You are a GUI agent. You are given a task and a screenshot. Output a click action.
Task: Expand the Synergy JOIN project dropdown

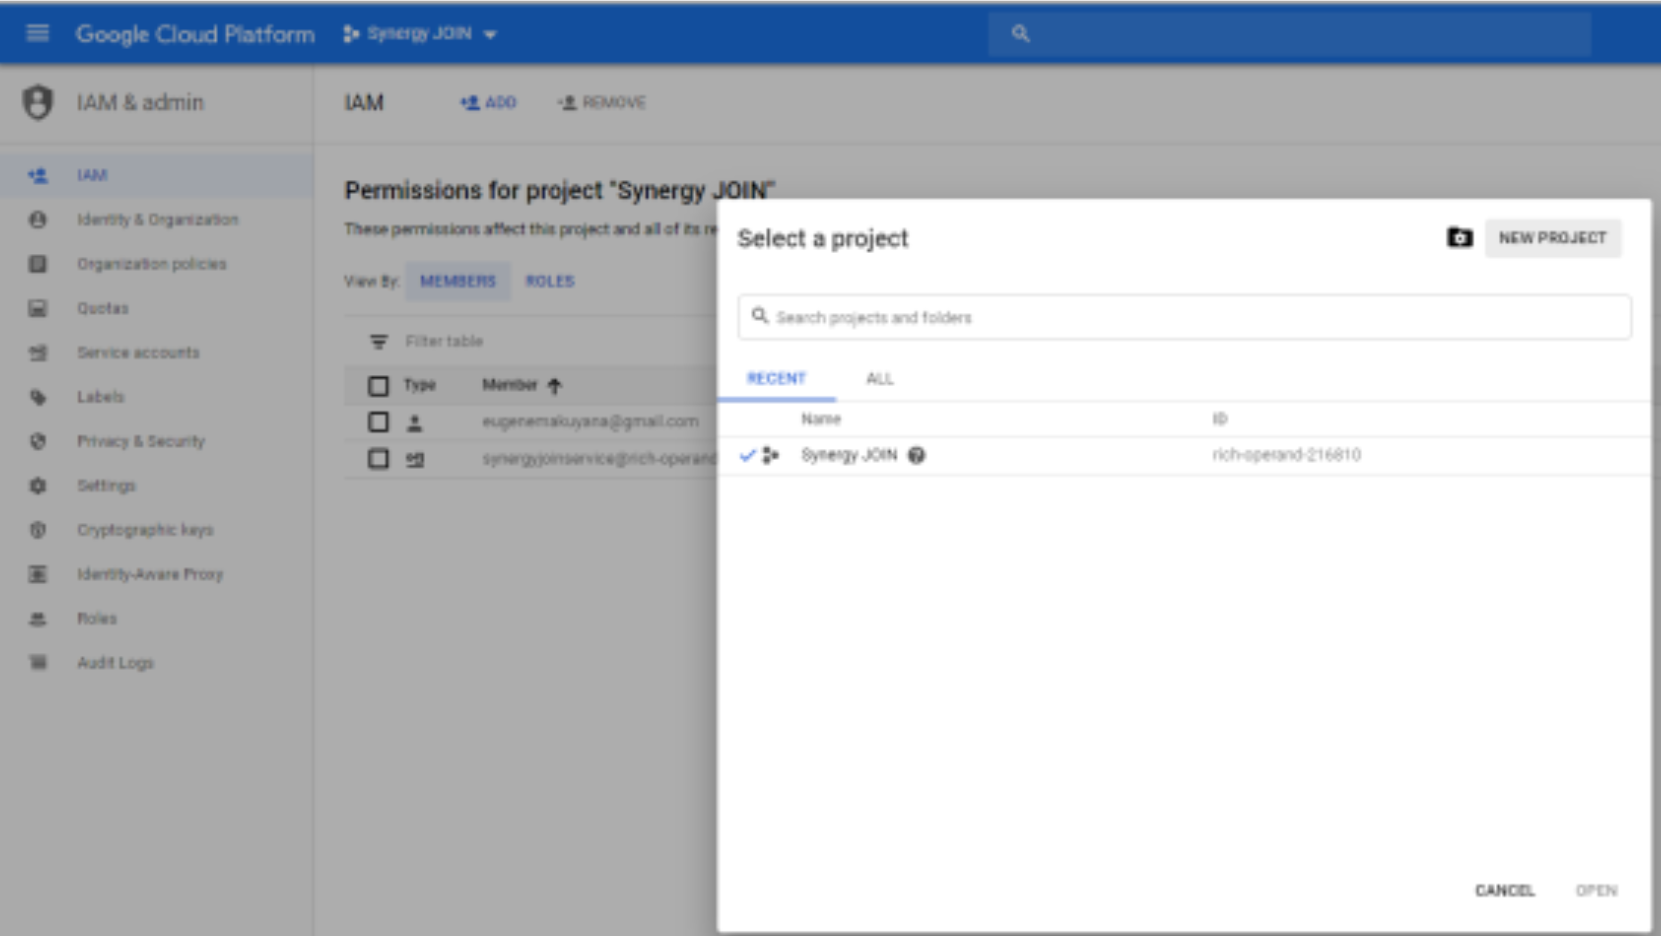coord(420,34)
